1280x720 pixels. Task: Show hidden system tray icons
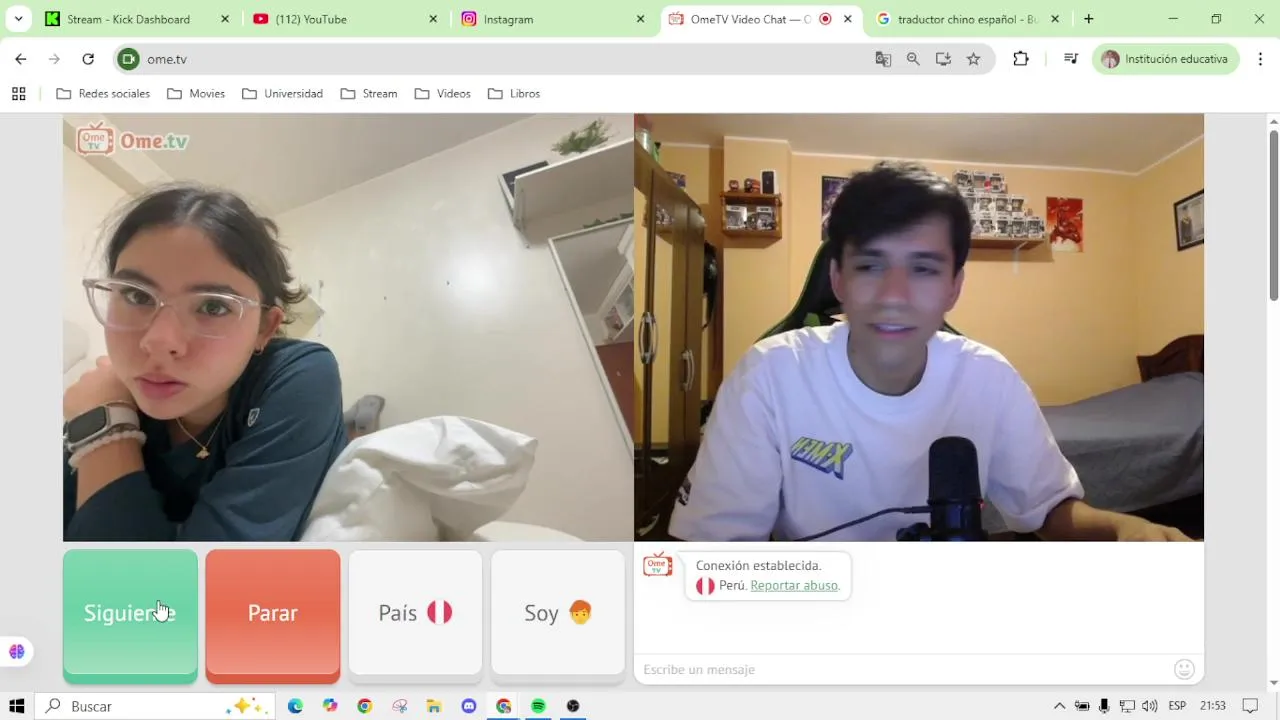(x=1059, y=706)
